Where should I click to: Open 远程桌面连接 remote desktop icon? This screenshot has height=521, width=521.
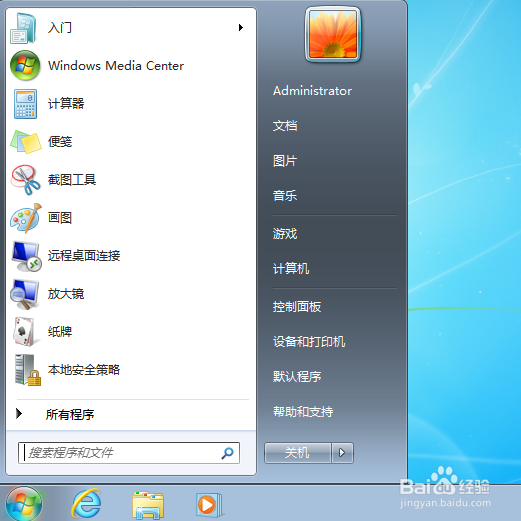pyautogui.click(x=26, y=256)
